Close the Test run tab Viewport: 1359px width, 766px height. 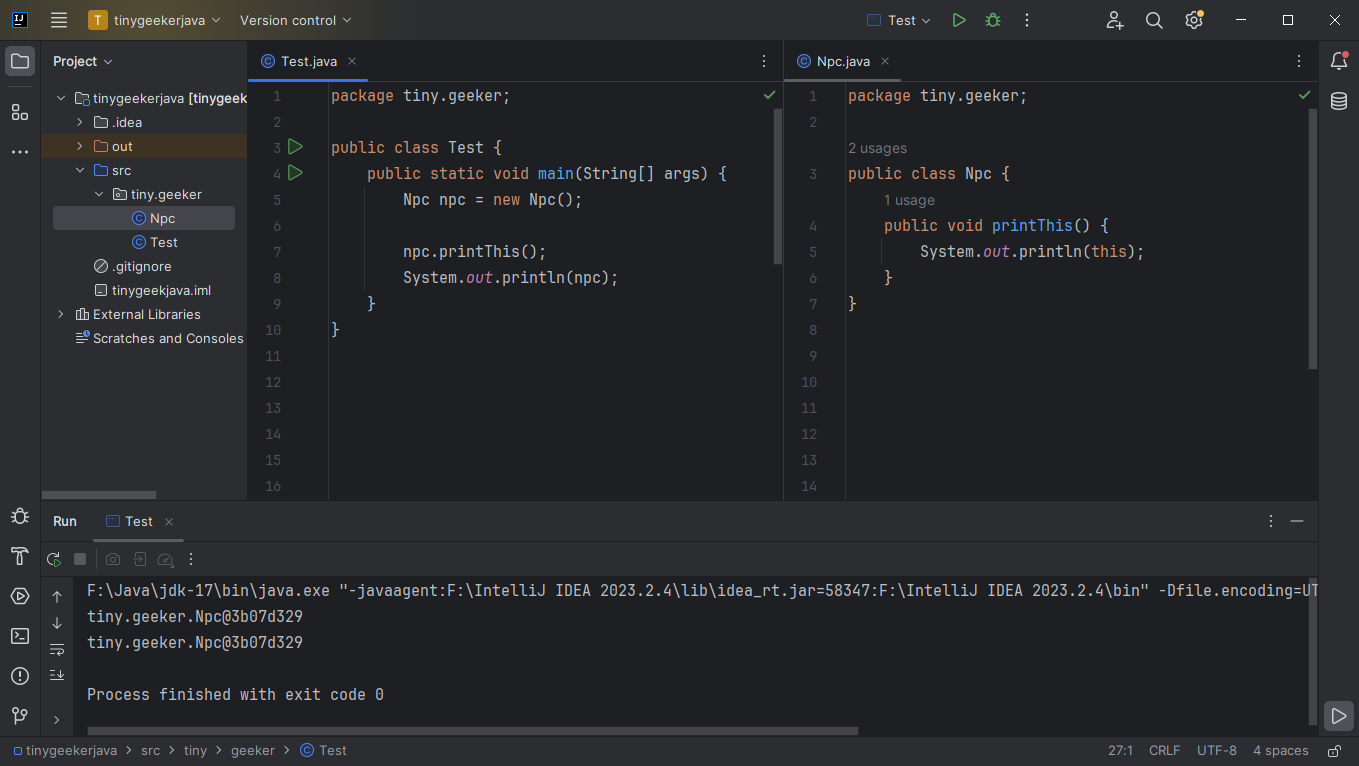[169, 522]
